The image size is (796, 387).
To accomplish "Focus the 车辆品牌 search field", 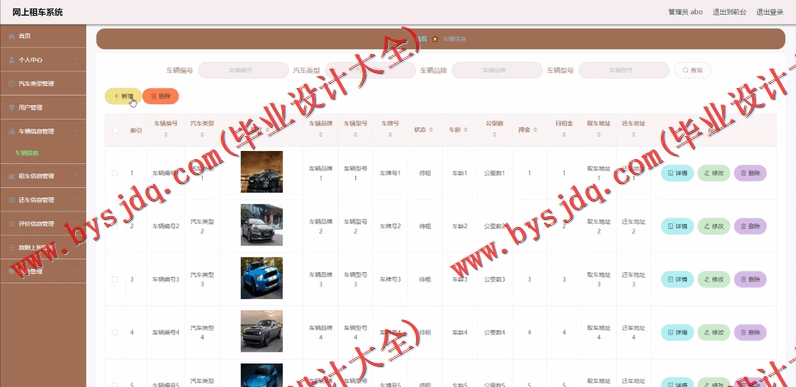I will [x=497, y=71].
